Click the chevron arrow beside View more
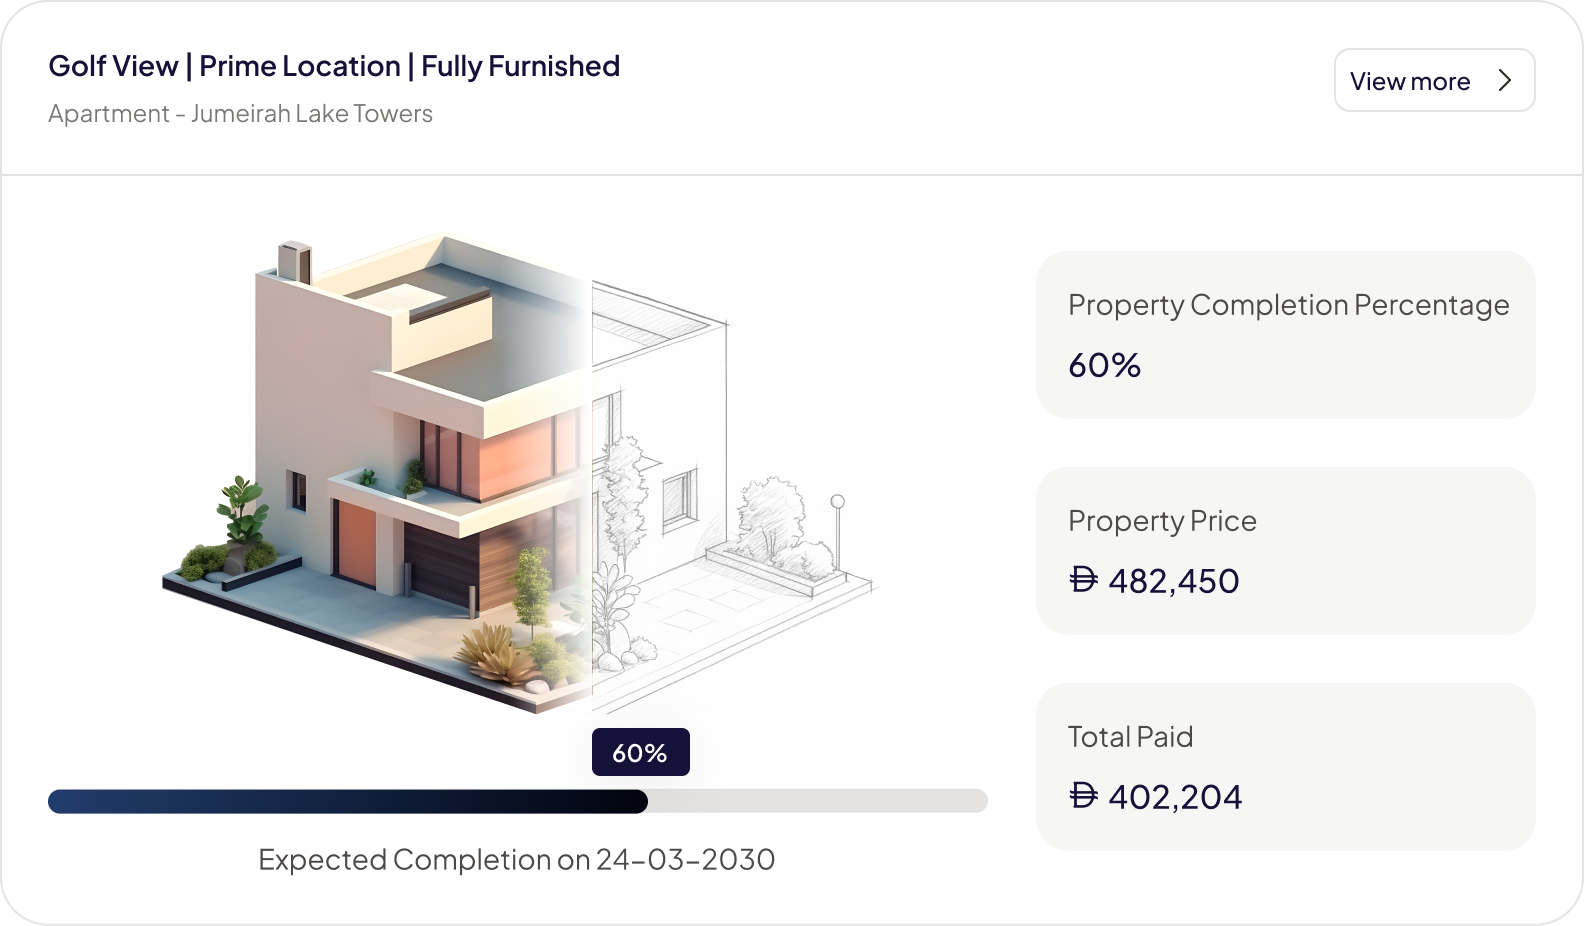Screen dimensions: 1584x926 tap(1505, 80)
